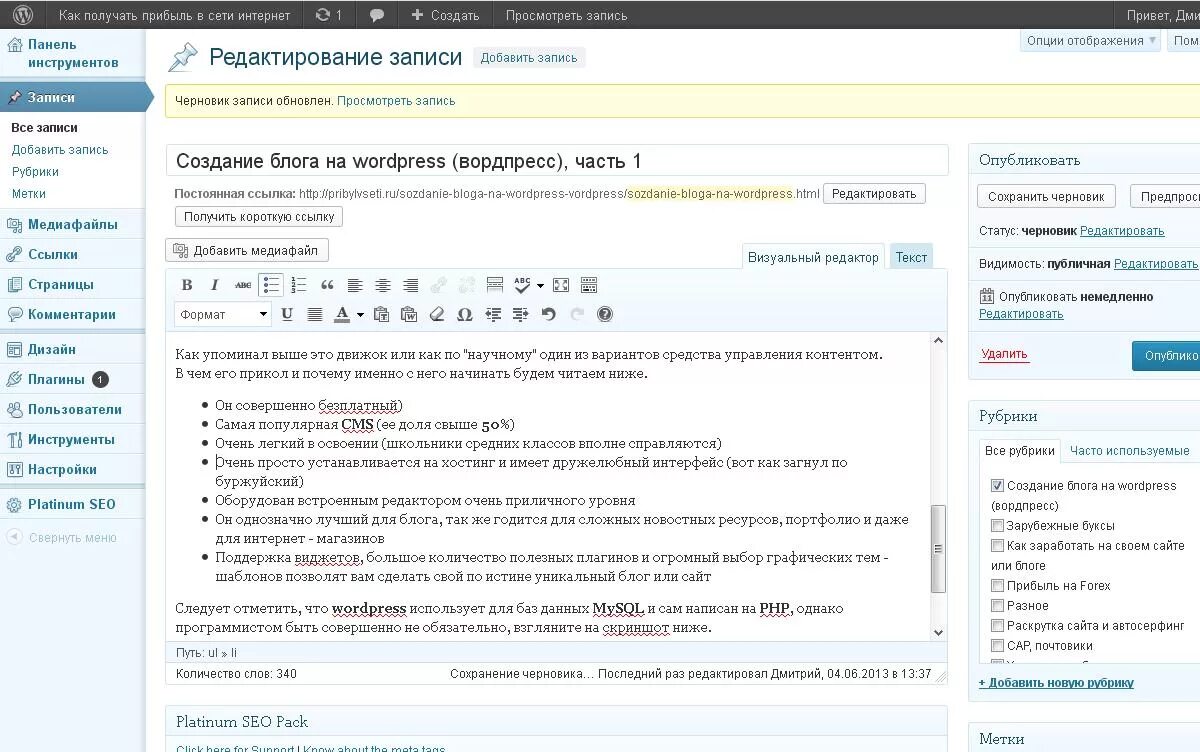
Task: Open the '+ Создать' admin bar menu
Action: (x=446, y=15)
